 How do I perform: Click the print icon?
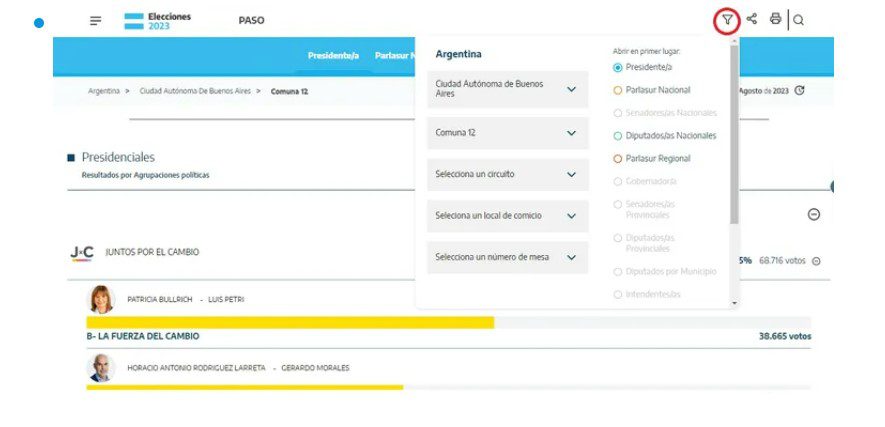point(775,19)
